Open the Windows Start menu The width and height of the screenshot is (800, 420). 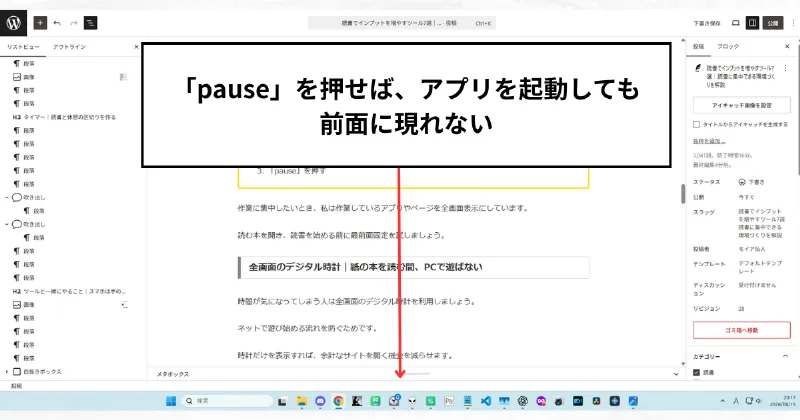pos(171,401)
